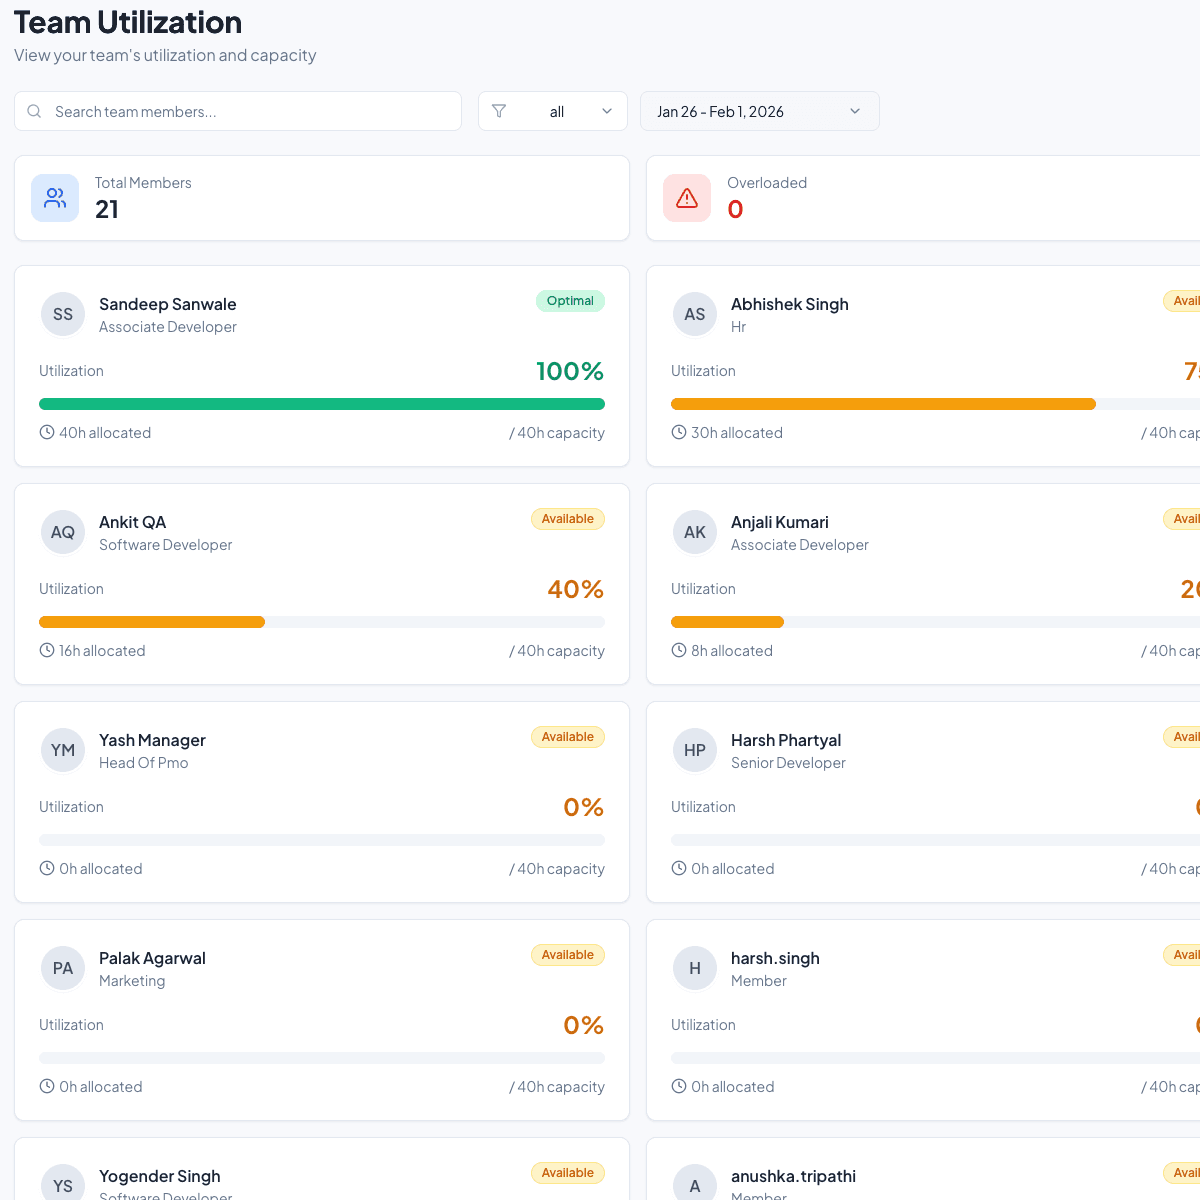Click Palak Agarwal's PA avatar
1200x1200 pixels.
tap(63, 968)
